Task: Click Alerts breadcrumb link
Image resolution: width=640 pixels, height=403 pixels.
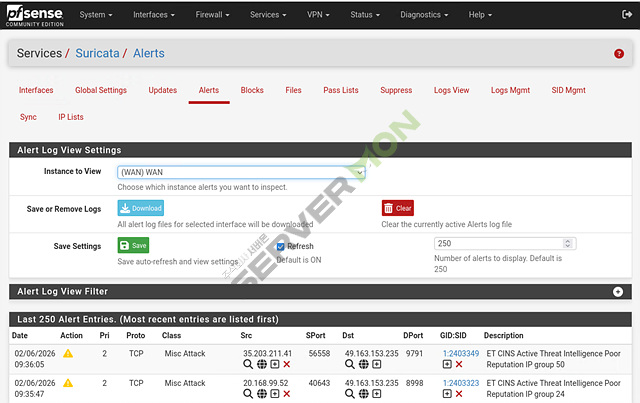Action: tap(149, 53)
